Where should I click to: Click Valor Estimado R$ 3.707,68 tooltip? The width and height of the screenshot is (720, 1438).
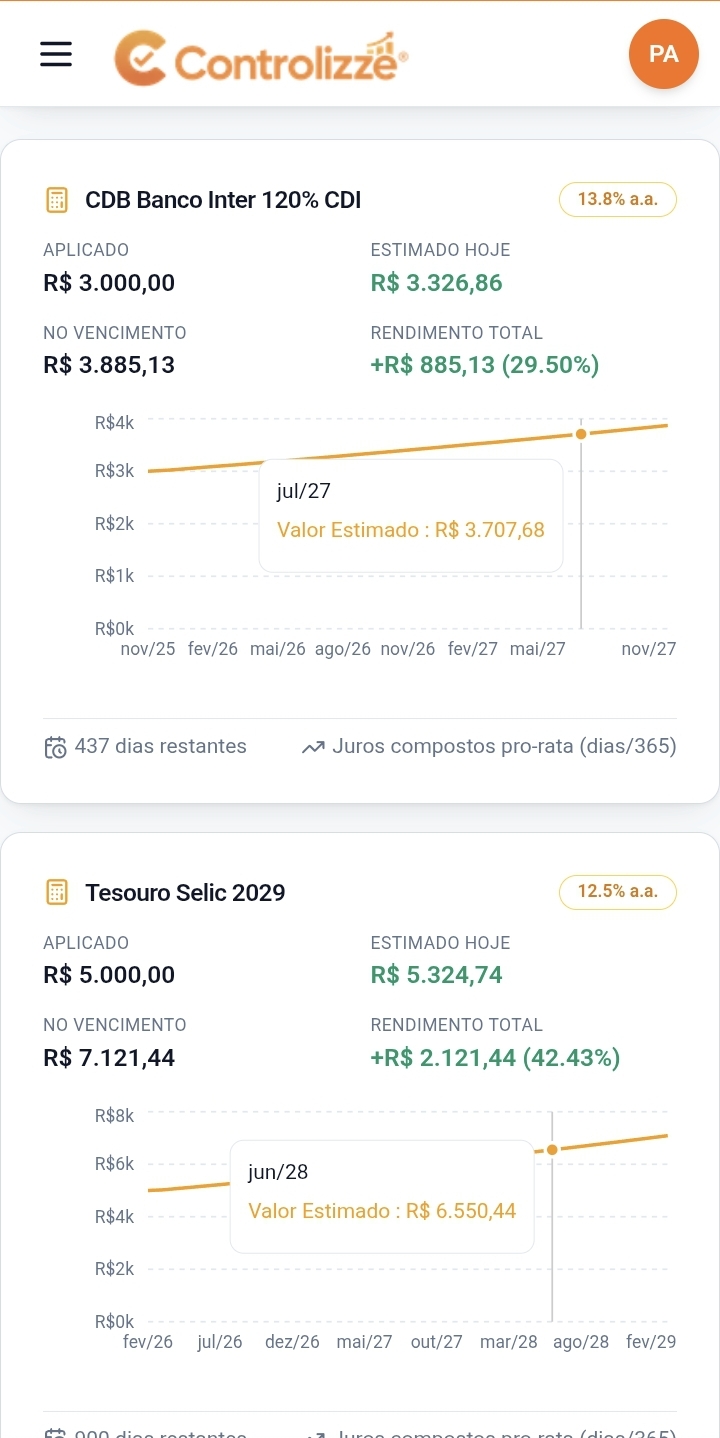pos(411,515)
